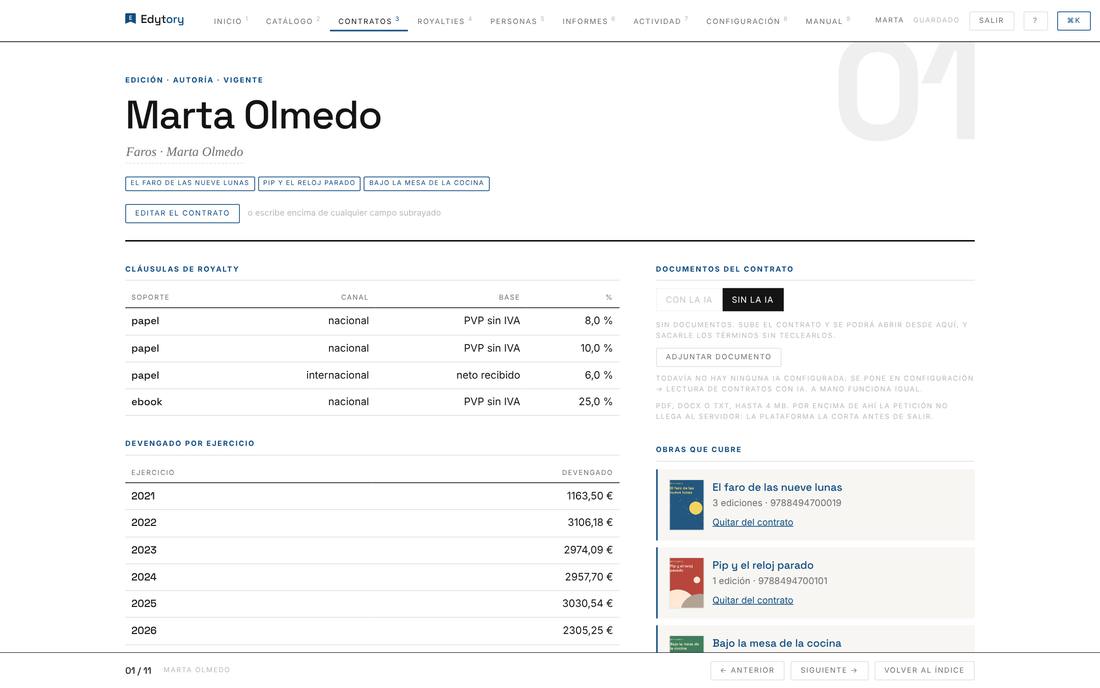Click the Marta Olmedo contract title

pyautogui.click(x=253, y=115)
